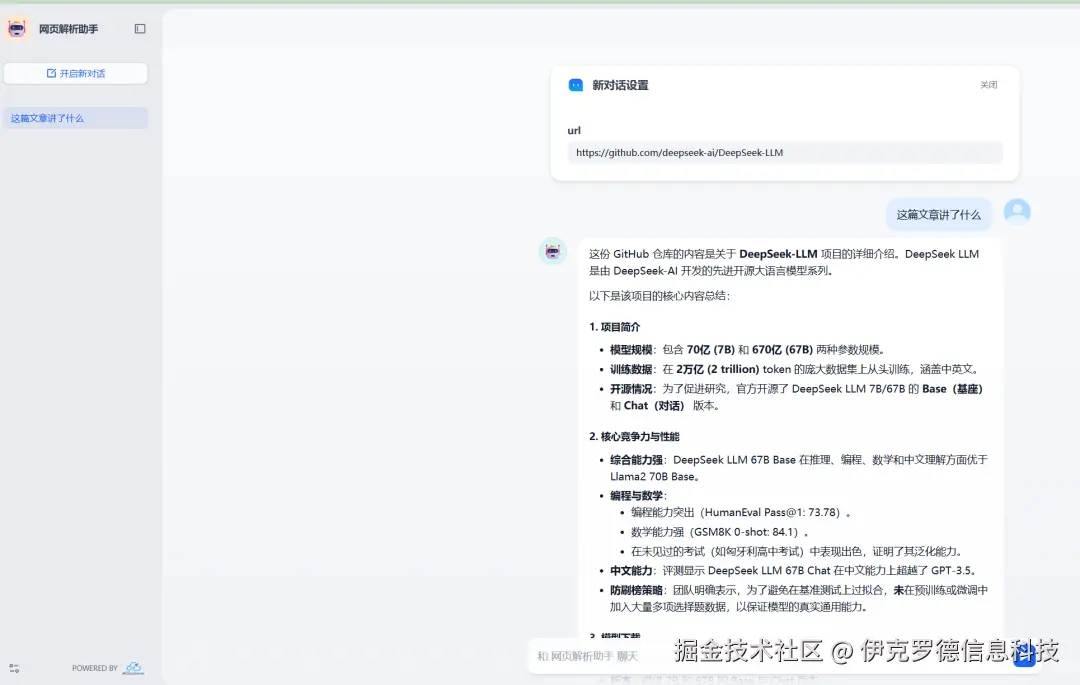
Task: Click the 1. 项目简介 heading
Action: [x=614, y=327]
